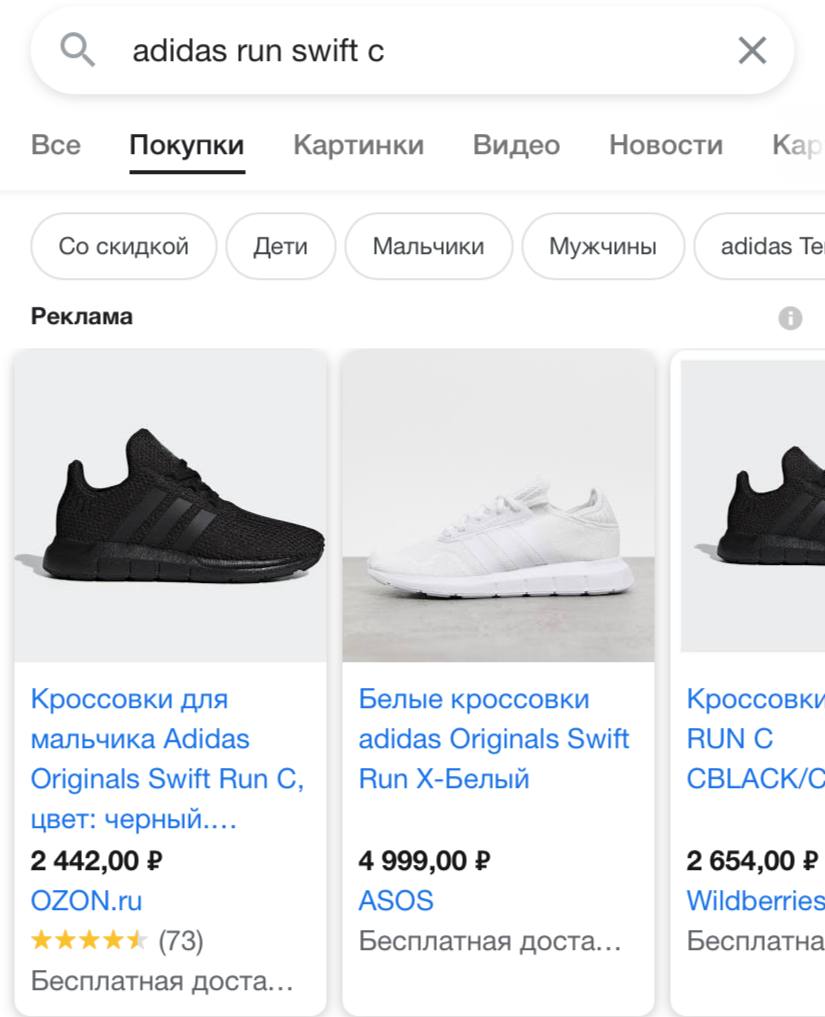Screen dimensions: 825x1017
Task: Click the OZON.ru star rating
Action: click(x=89, y=940)
